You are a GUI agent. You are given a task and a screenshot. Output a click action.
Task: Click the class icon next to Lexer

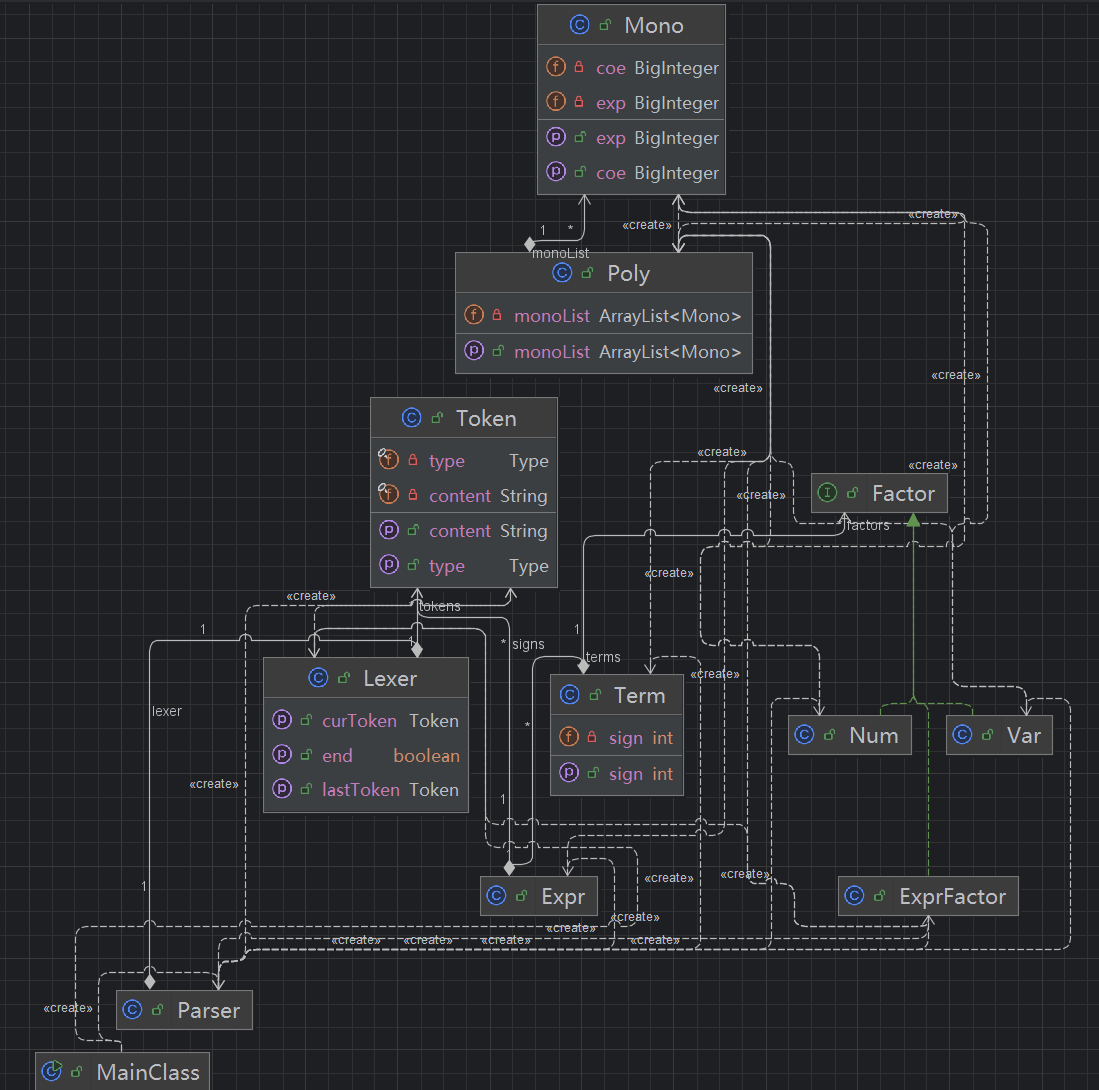(318, 678)
